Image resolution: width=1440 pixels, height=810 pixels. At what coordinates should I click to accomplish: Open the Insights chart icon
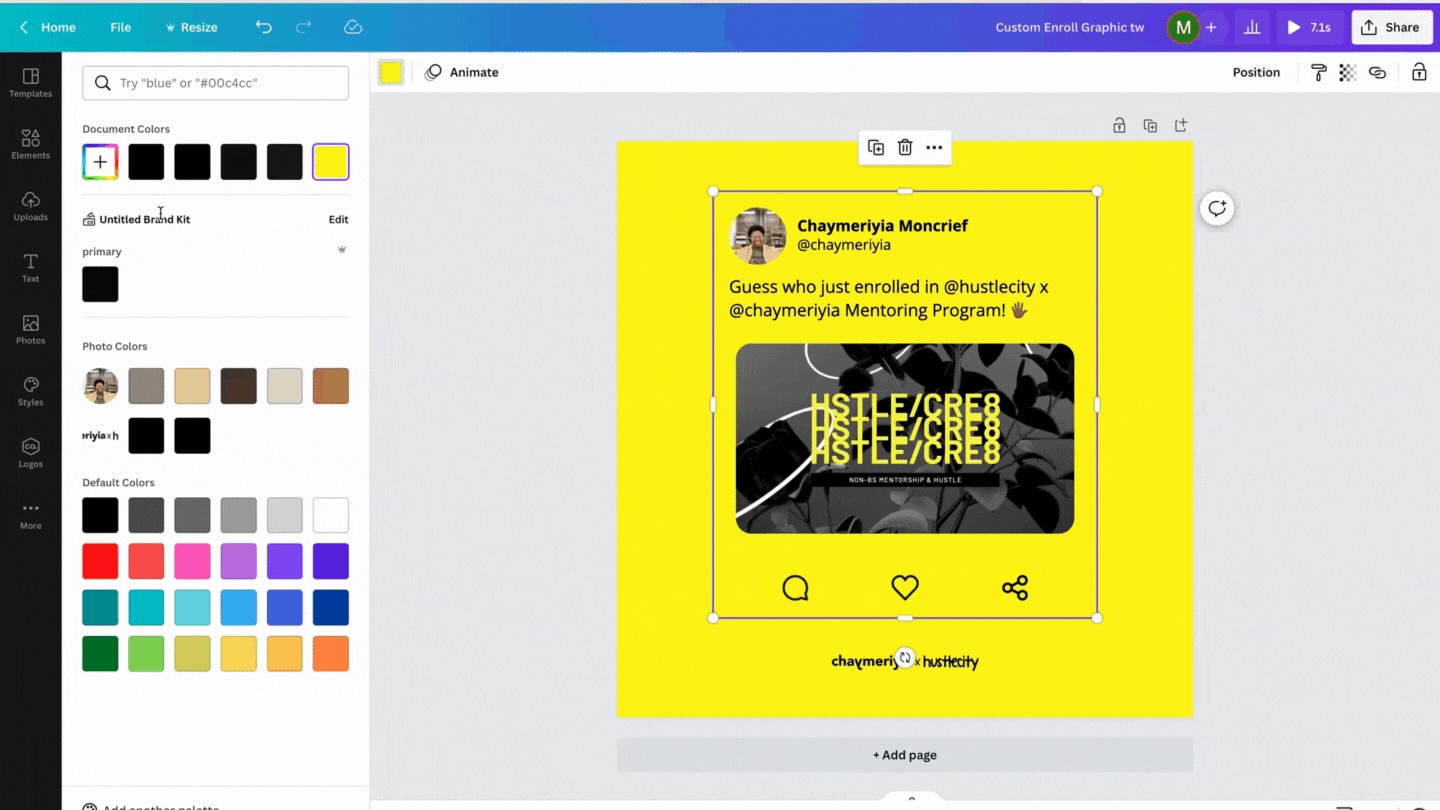(1252, 27)
